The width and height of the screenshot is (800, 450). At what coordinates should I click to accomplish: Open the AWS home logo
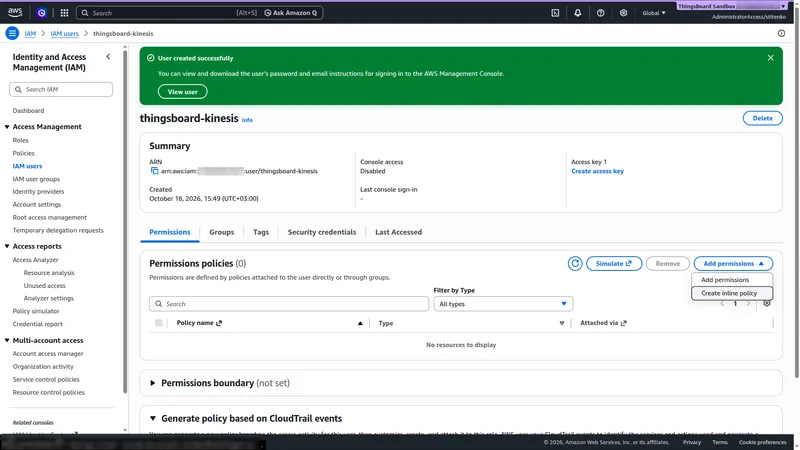(x=15, y=12)
